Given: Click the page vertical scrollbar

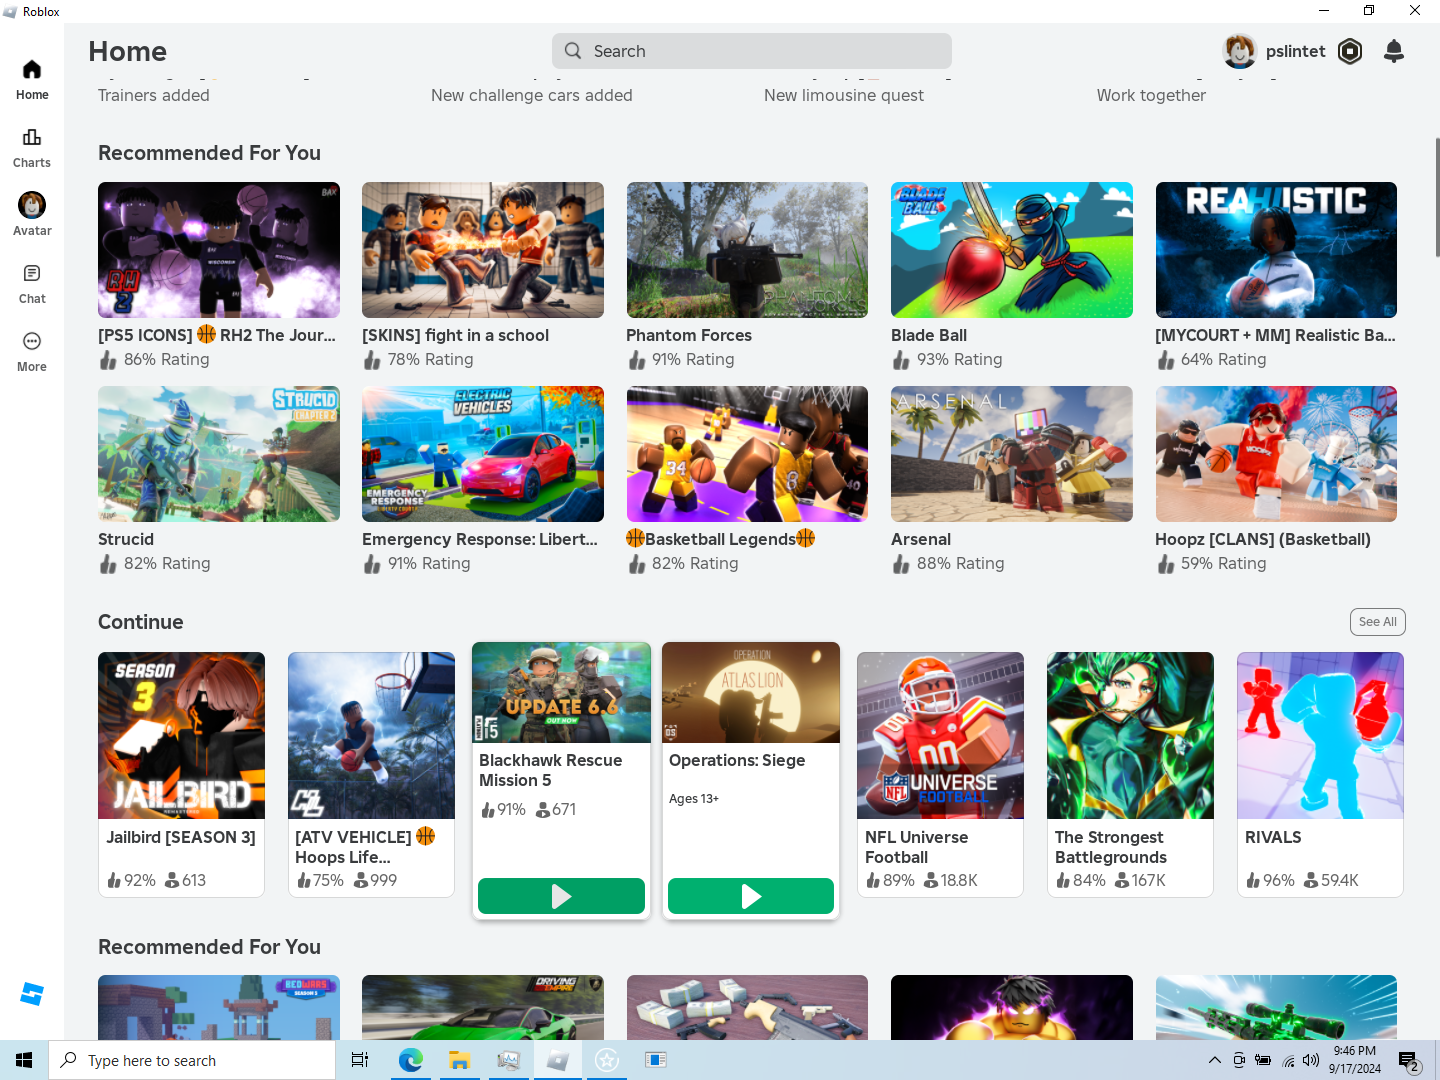Looking at the screenshot, I should click(x=1436, y=197).
